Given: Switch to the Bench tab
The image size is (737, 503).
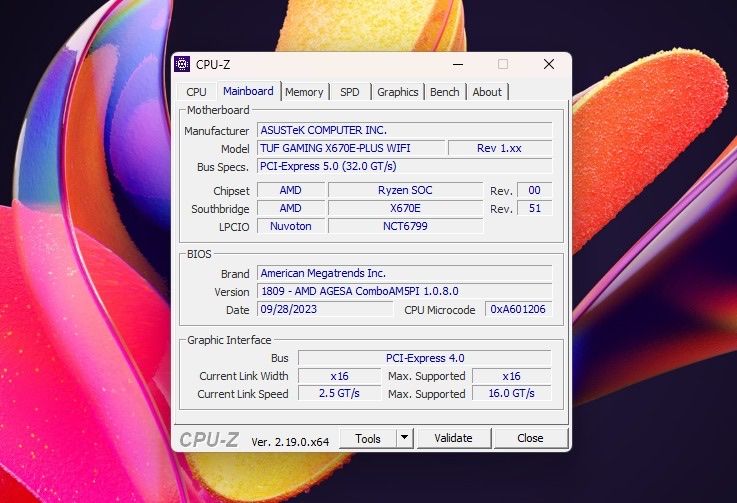Looking at the screenshot, I should [445, 92].
